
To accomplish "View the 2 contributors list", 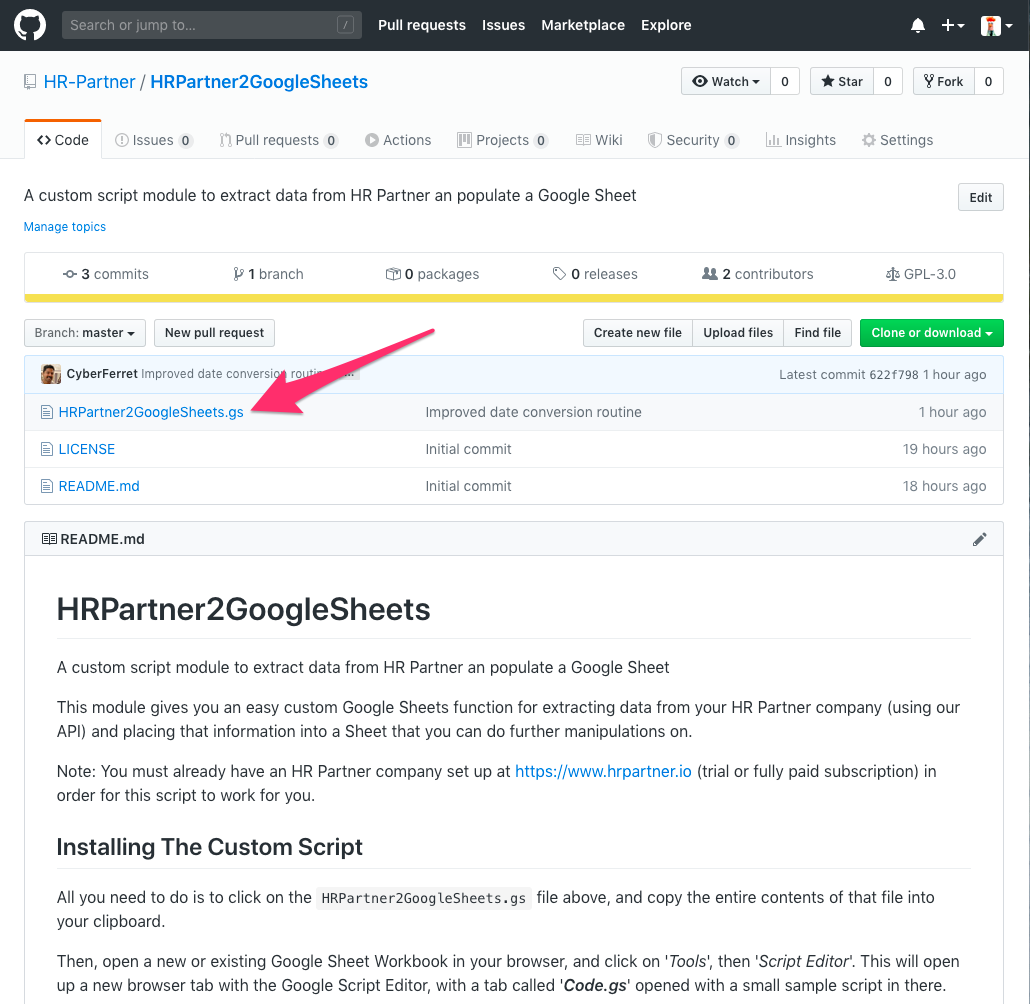I will click(x=757, y=274).
